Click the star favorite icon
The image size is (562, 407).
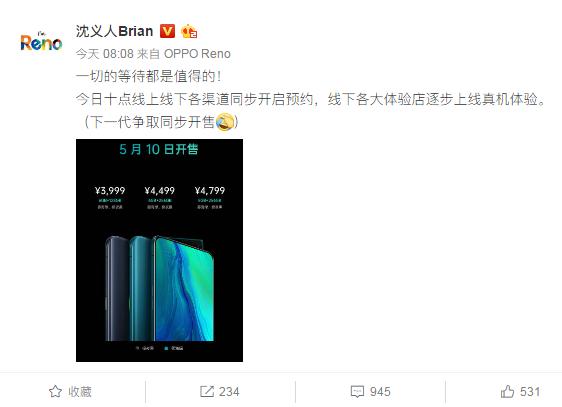click(55, 392)
